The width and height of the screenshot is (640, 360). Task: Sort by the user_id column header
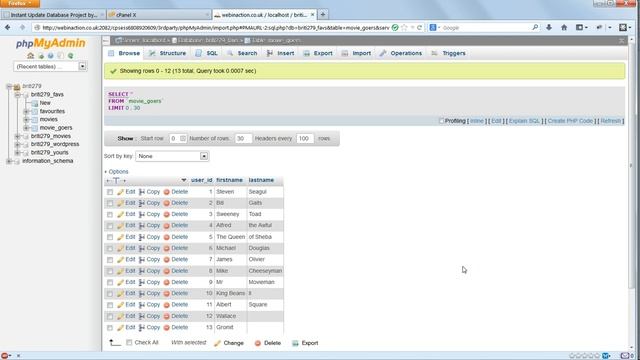(202, 180)
